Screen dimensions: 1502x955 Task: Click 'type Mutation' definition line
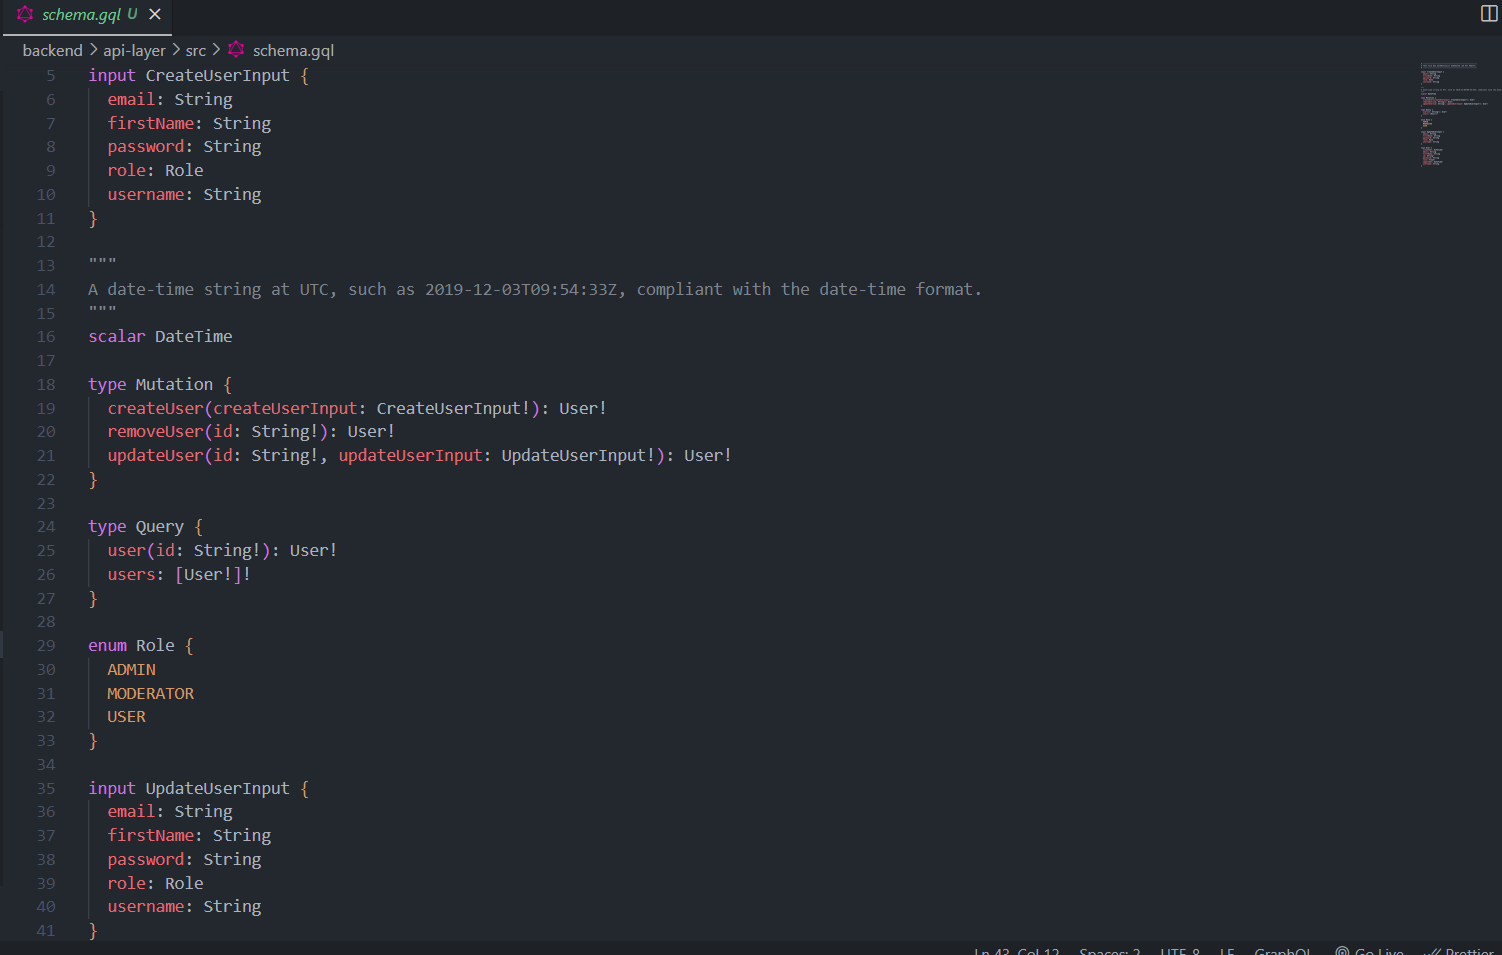[160, 384]
